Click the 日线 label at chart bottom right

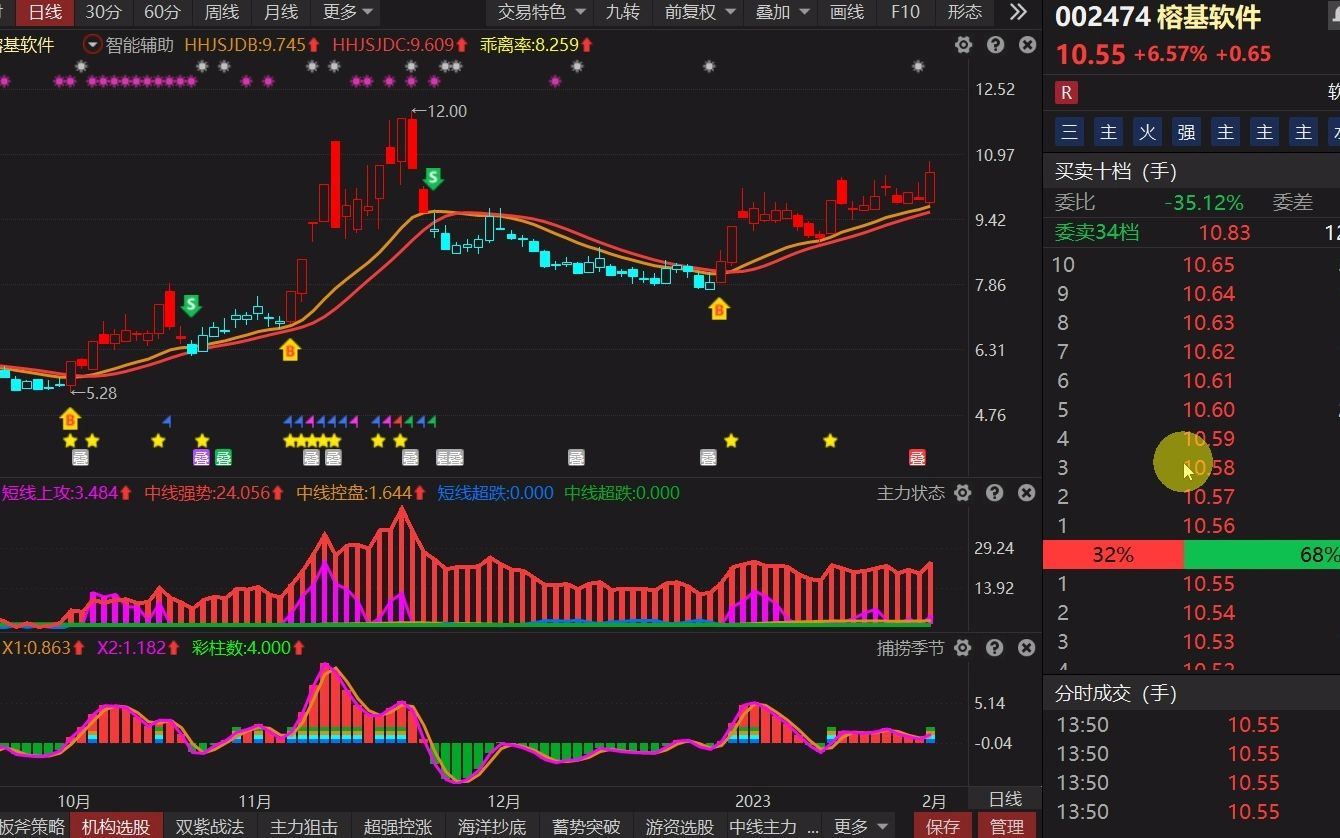point(1005,799)
